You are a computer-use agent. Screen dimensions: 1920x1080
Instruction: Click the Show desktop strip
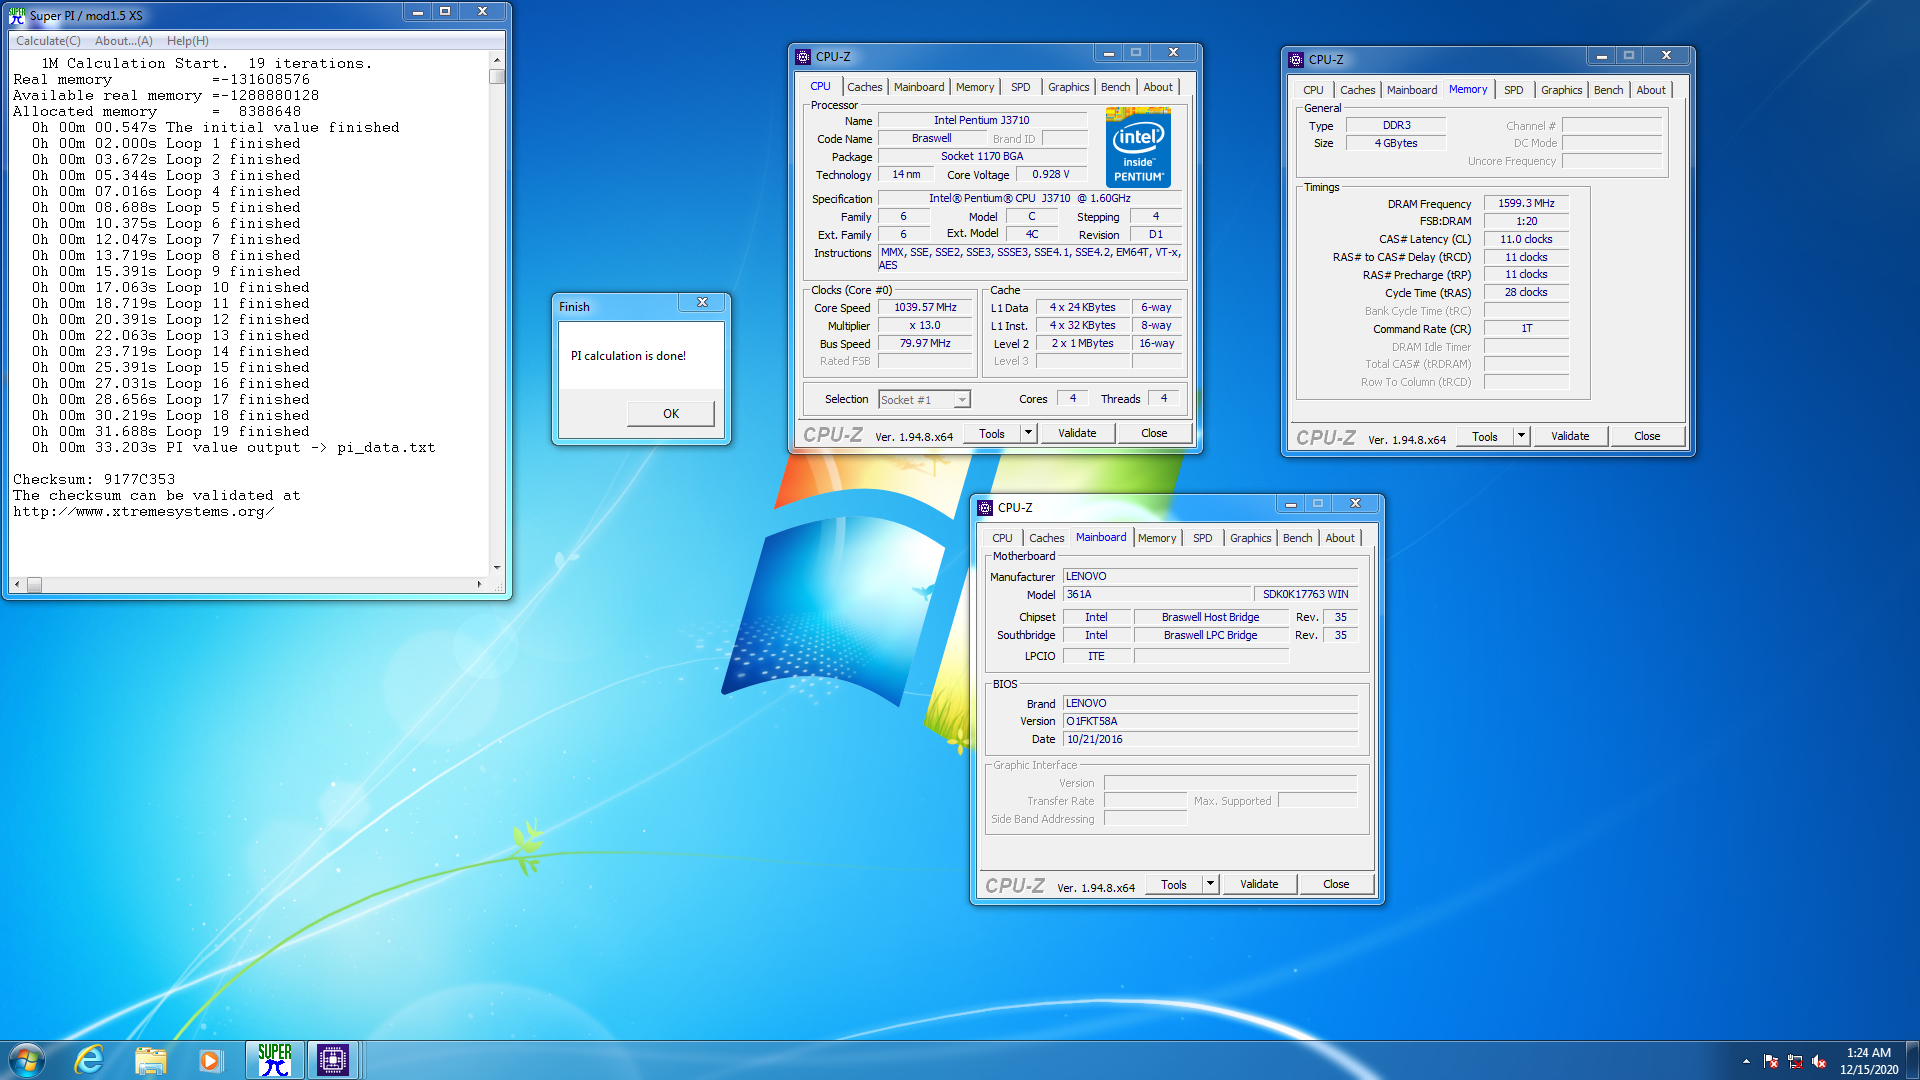(x=1913, y=1060)
